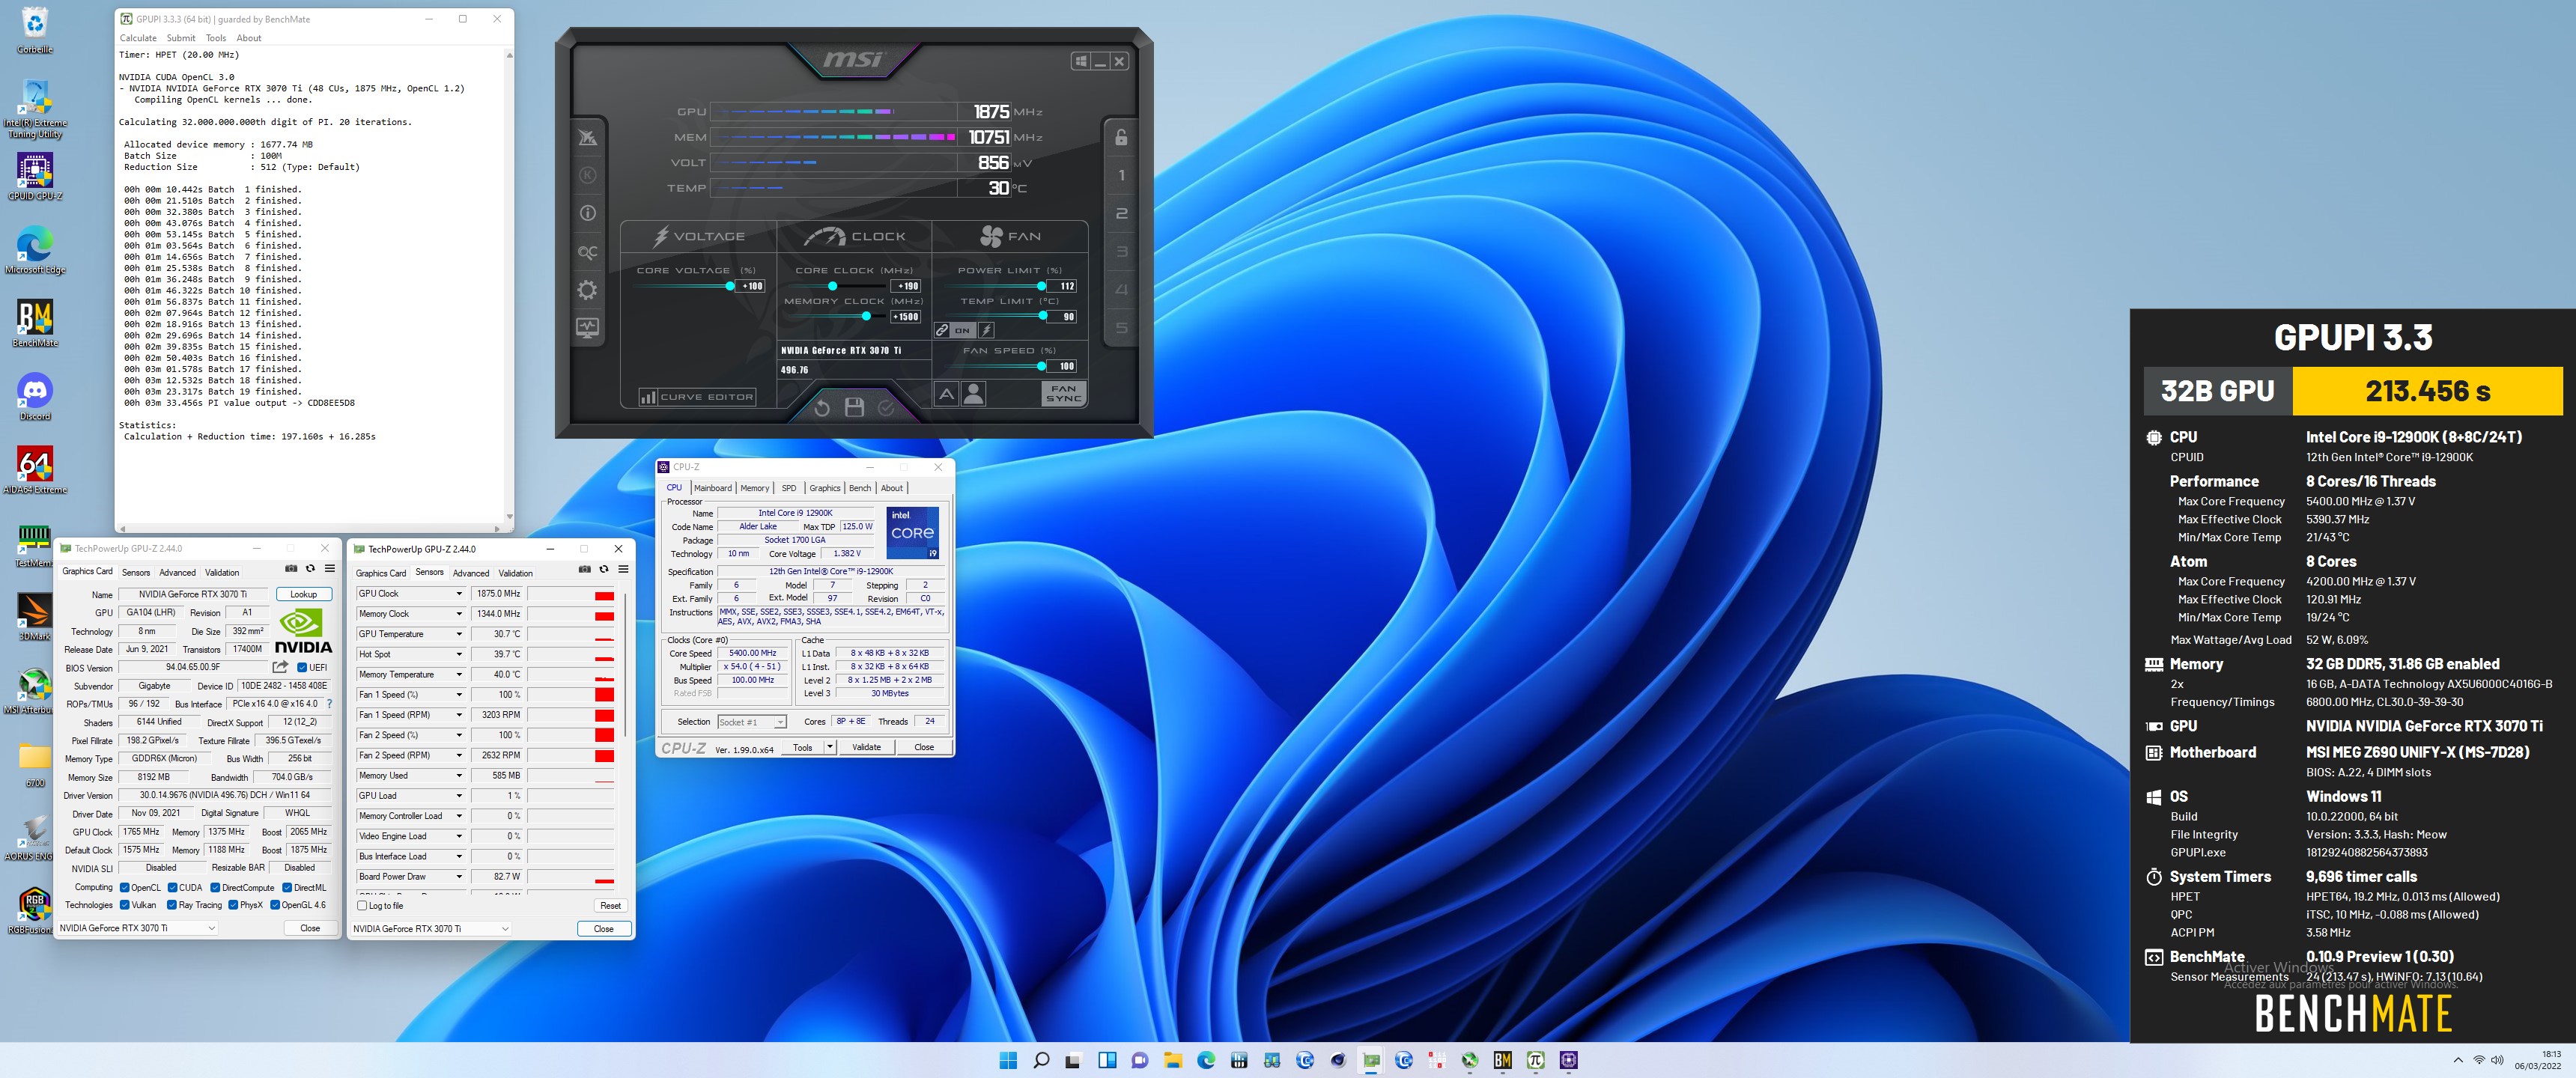Click user-defined fan profile icon in Afterburner
This screenshot has height=1078, width=2576.
coord(973,394)
